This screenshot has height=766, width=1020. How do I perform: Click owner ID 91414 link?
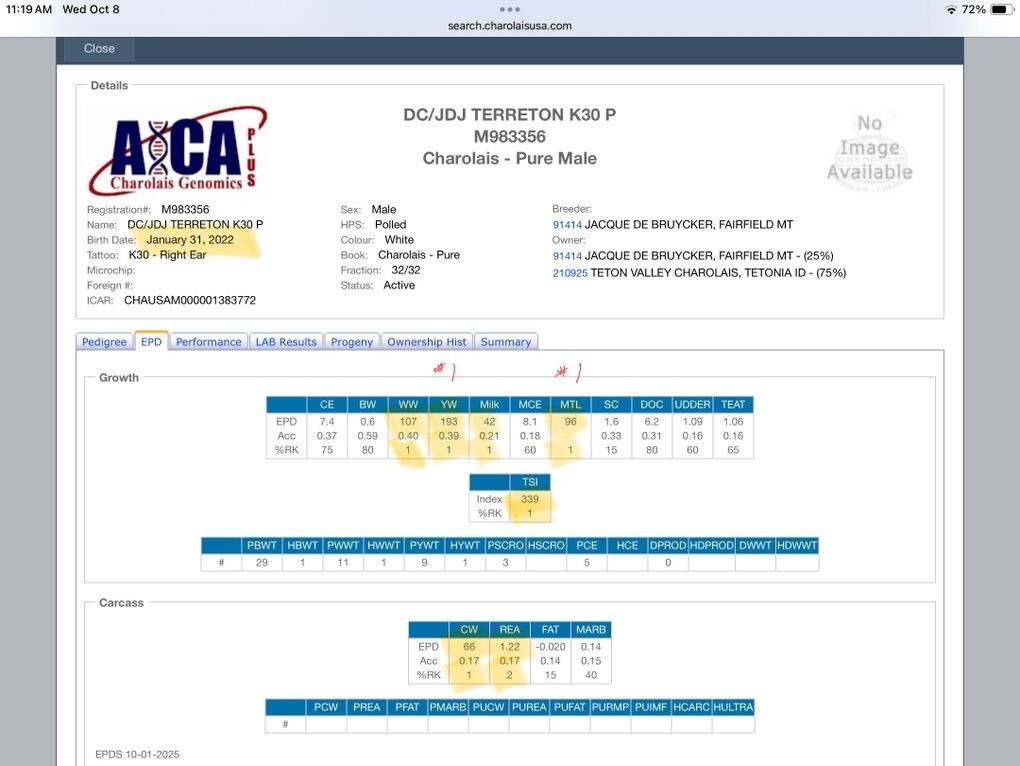pyautogui.click(x=566, y=256)
